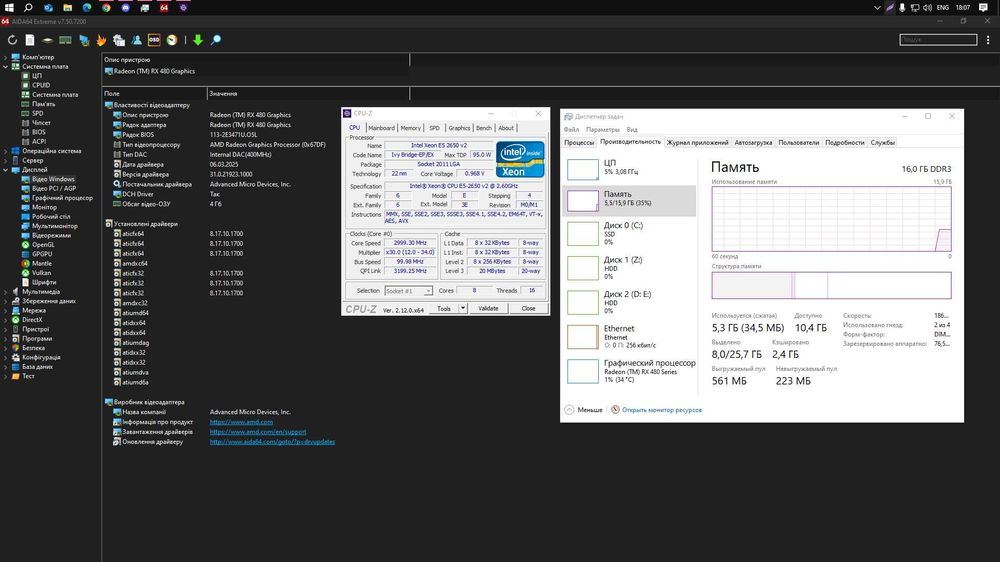
Task: Select Диск 0 (C:) in Task Manager
Action: pos(630,233)
